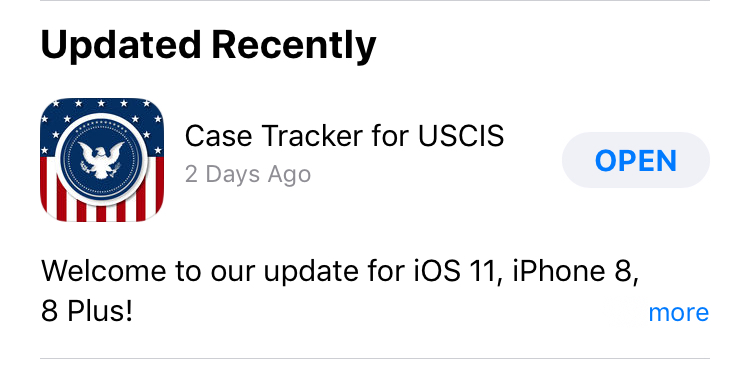Tap the Welcome to our update text line

340,271
